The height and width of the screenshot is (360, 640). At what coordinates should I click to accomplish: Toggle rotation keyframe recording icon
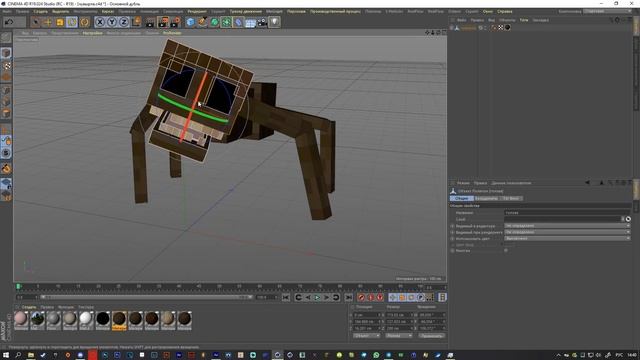tap(411, 297)
